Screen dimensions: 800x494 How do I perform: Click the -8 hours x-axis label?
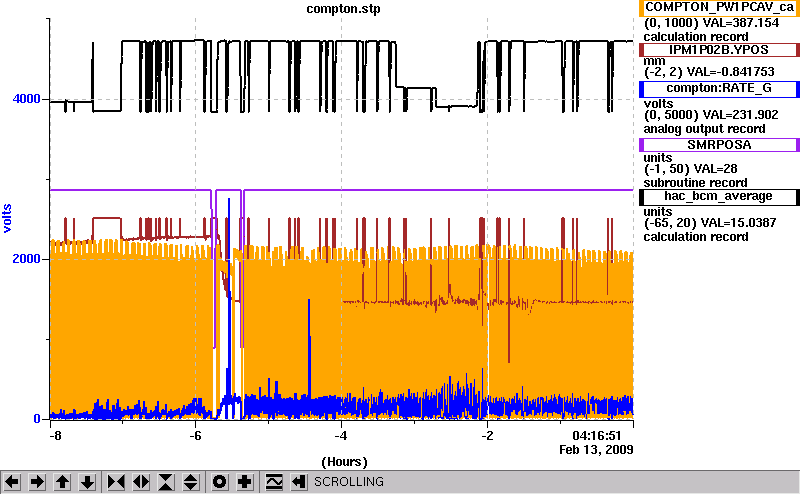point(55,436)
